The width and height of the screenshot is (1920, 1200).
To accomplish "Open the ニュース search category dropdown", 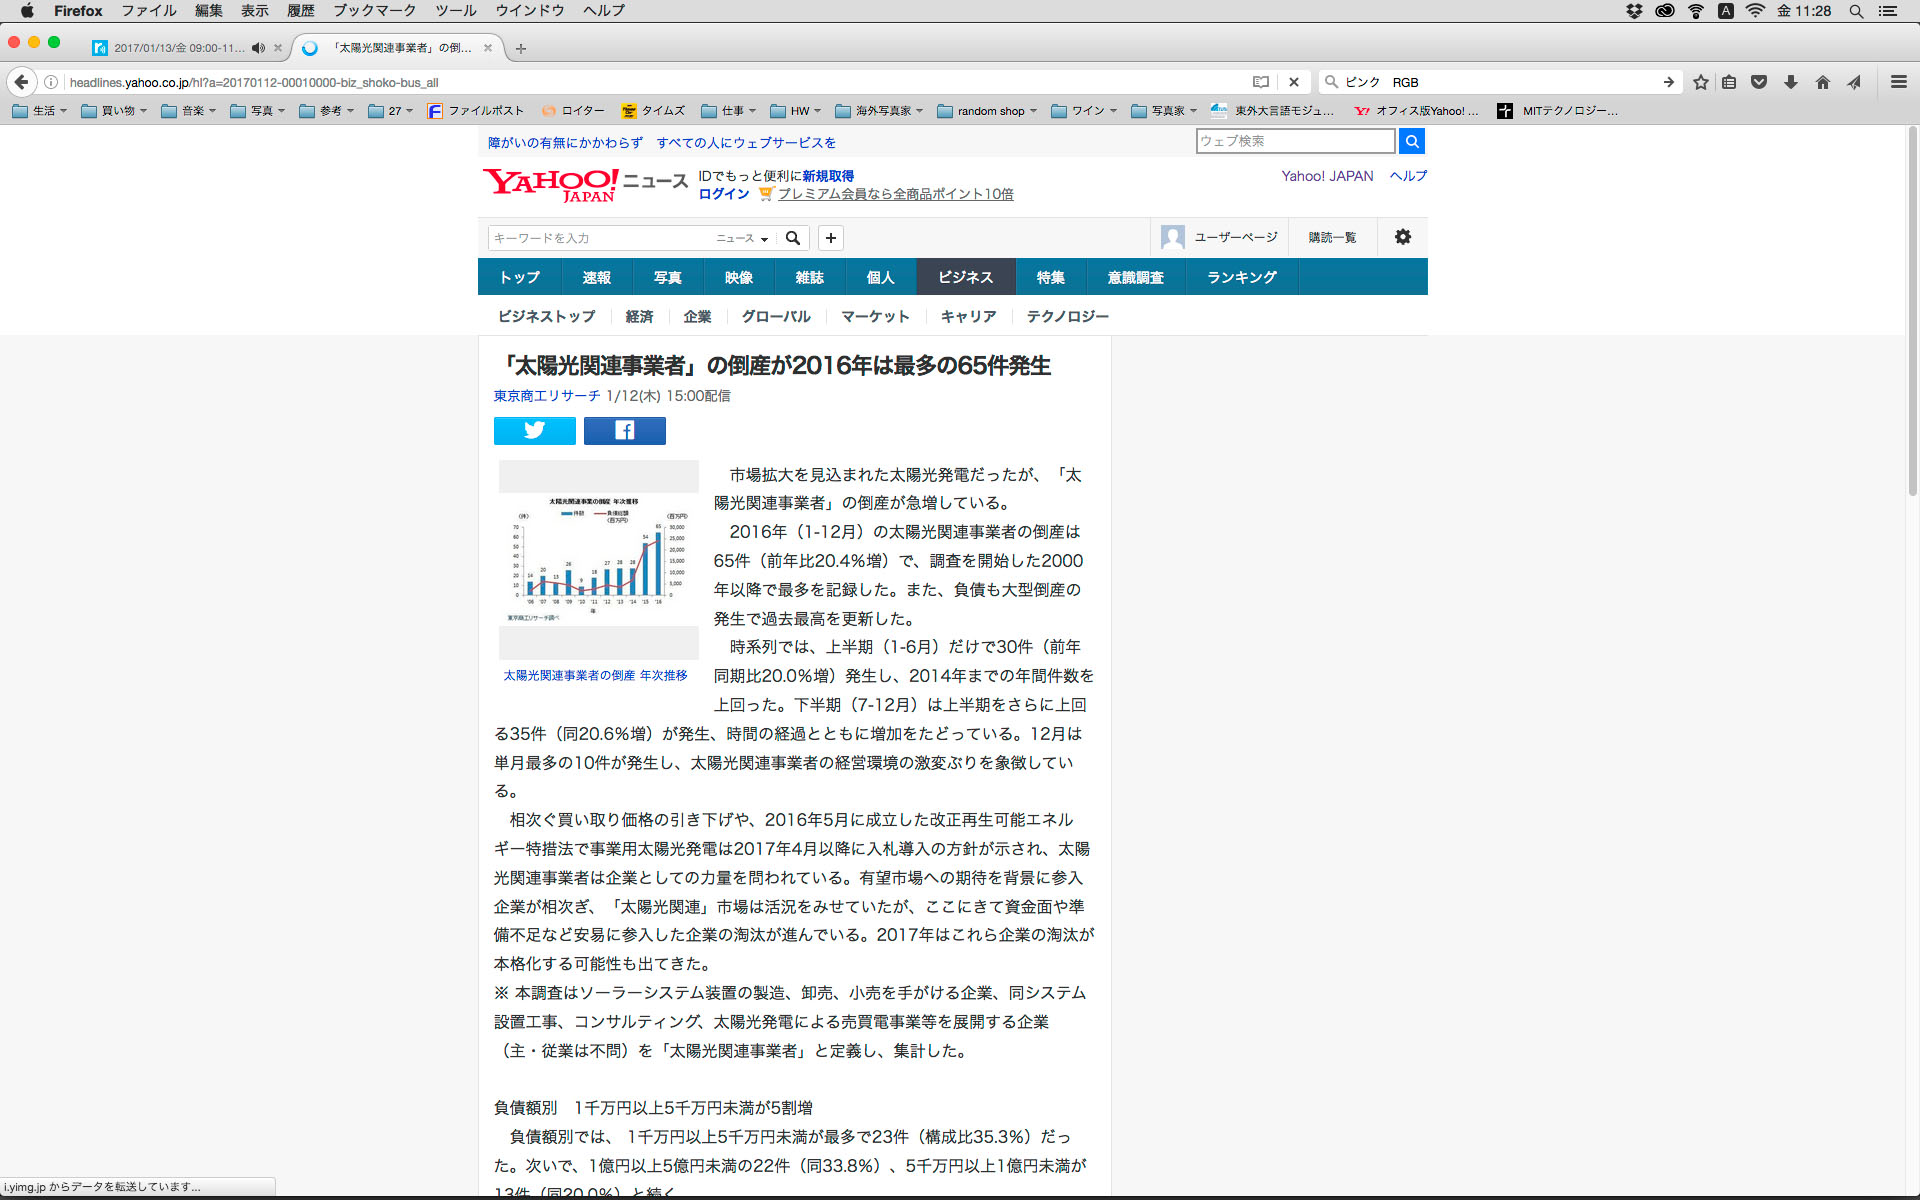I will [741, 238].
